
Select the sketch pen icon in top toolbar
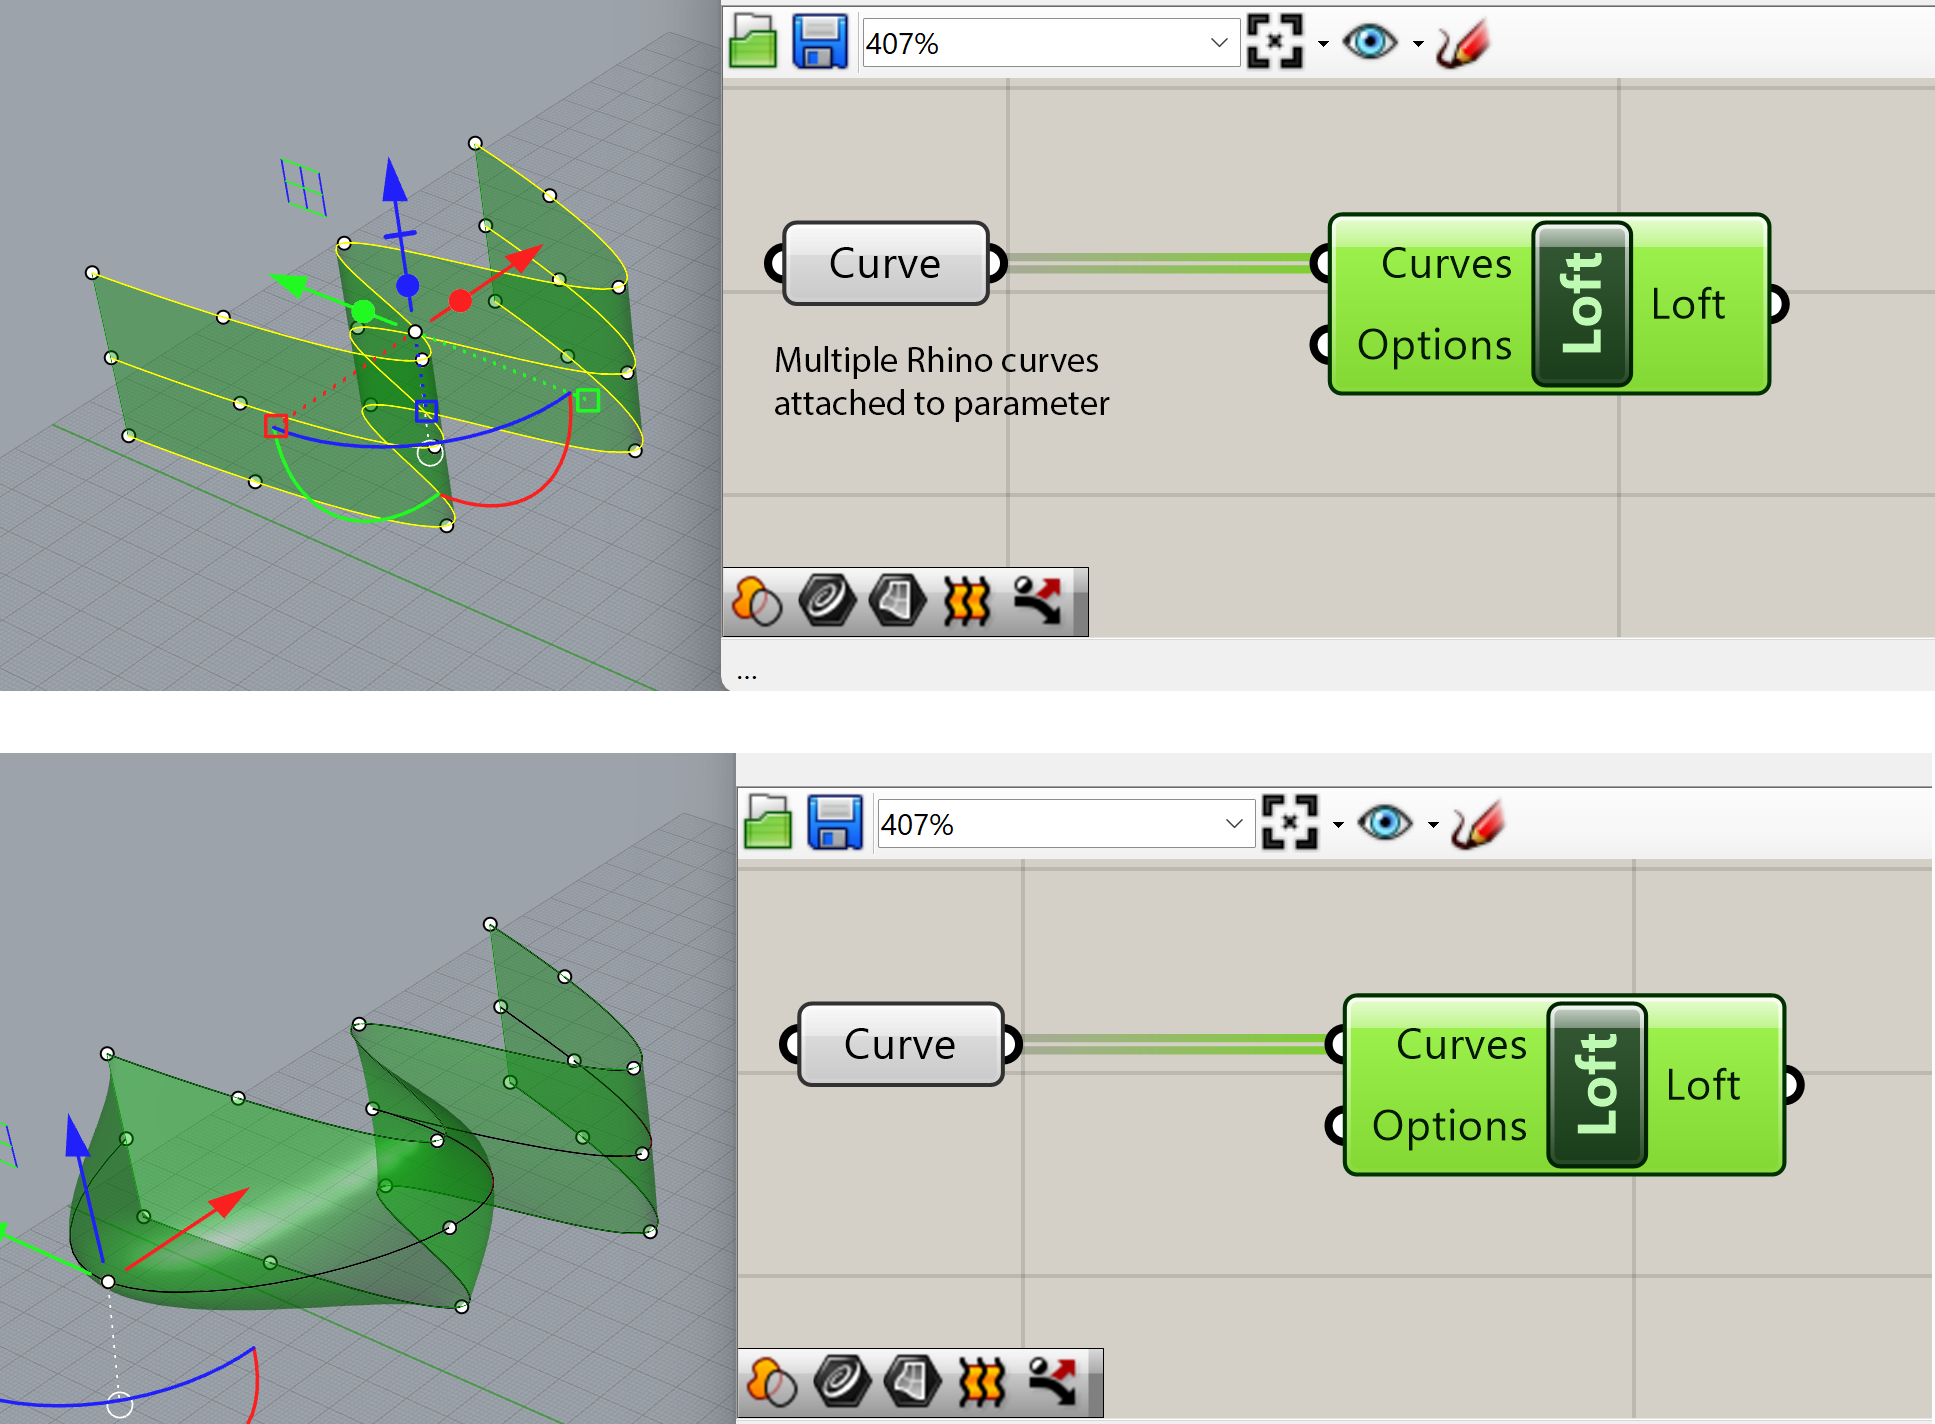tap(1463, 44)
